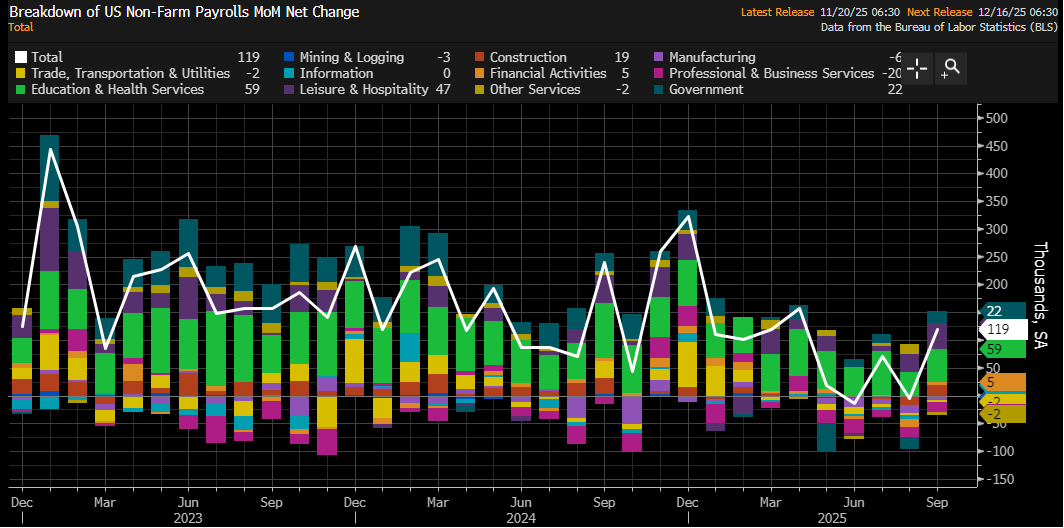The image size is (1064, 528).
Task: Select Professional & Business Services legend entry
Action: [772, 74]
